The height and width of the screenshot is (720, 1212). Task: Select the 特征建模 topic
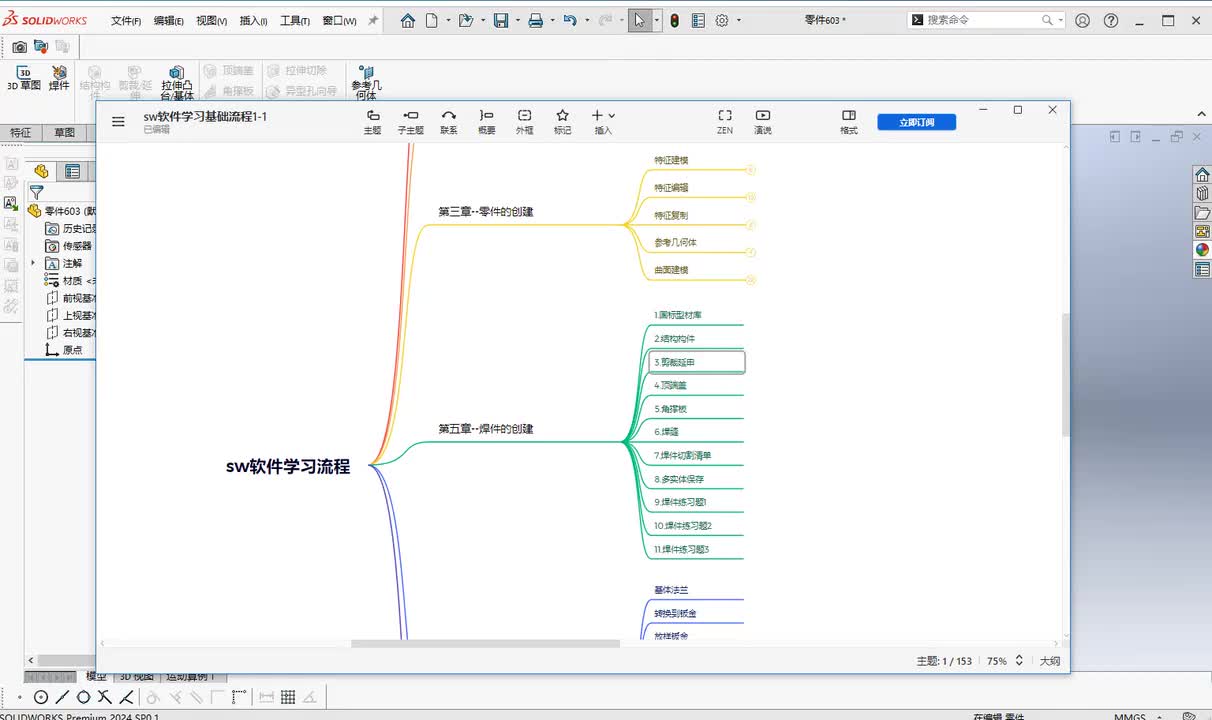click(x=671, y=160)
